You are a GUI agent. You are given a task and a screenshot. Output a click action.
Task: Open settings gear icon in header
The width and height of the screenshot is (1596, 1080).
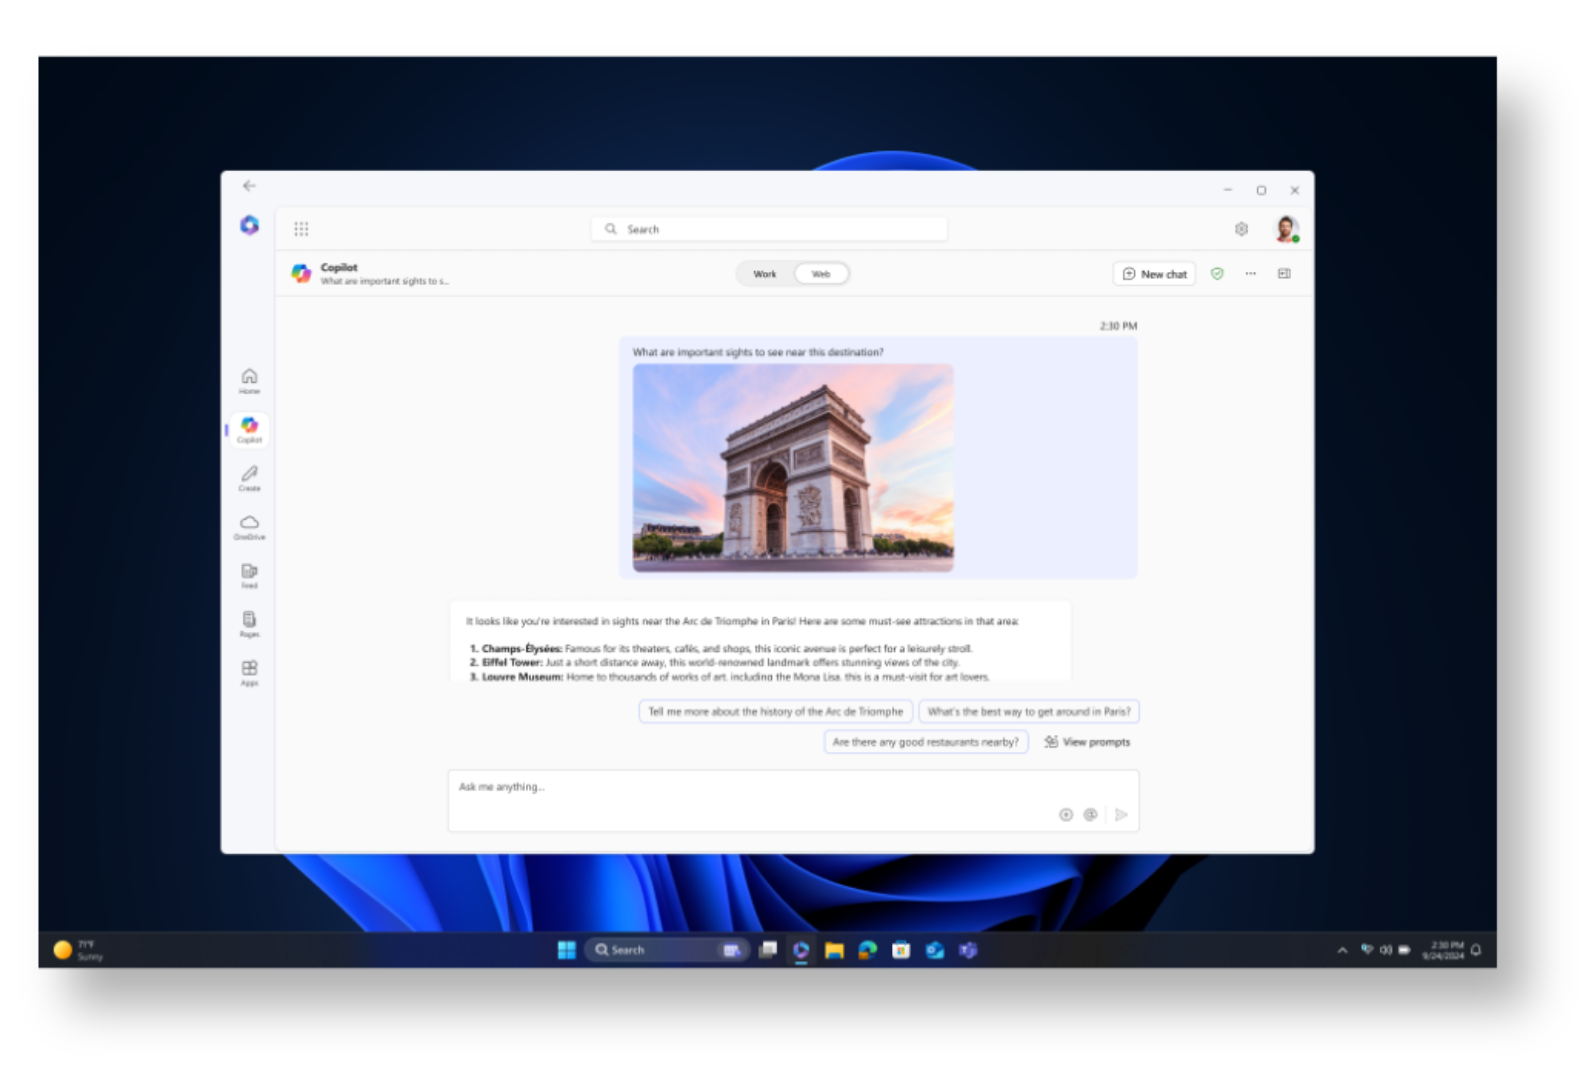tap(1241, 229)
